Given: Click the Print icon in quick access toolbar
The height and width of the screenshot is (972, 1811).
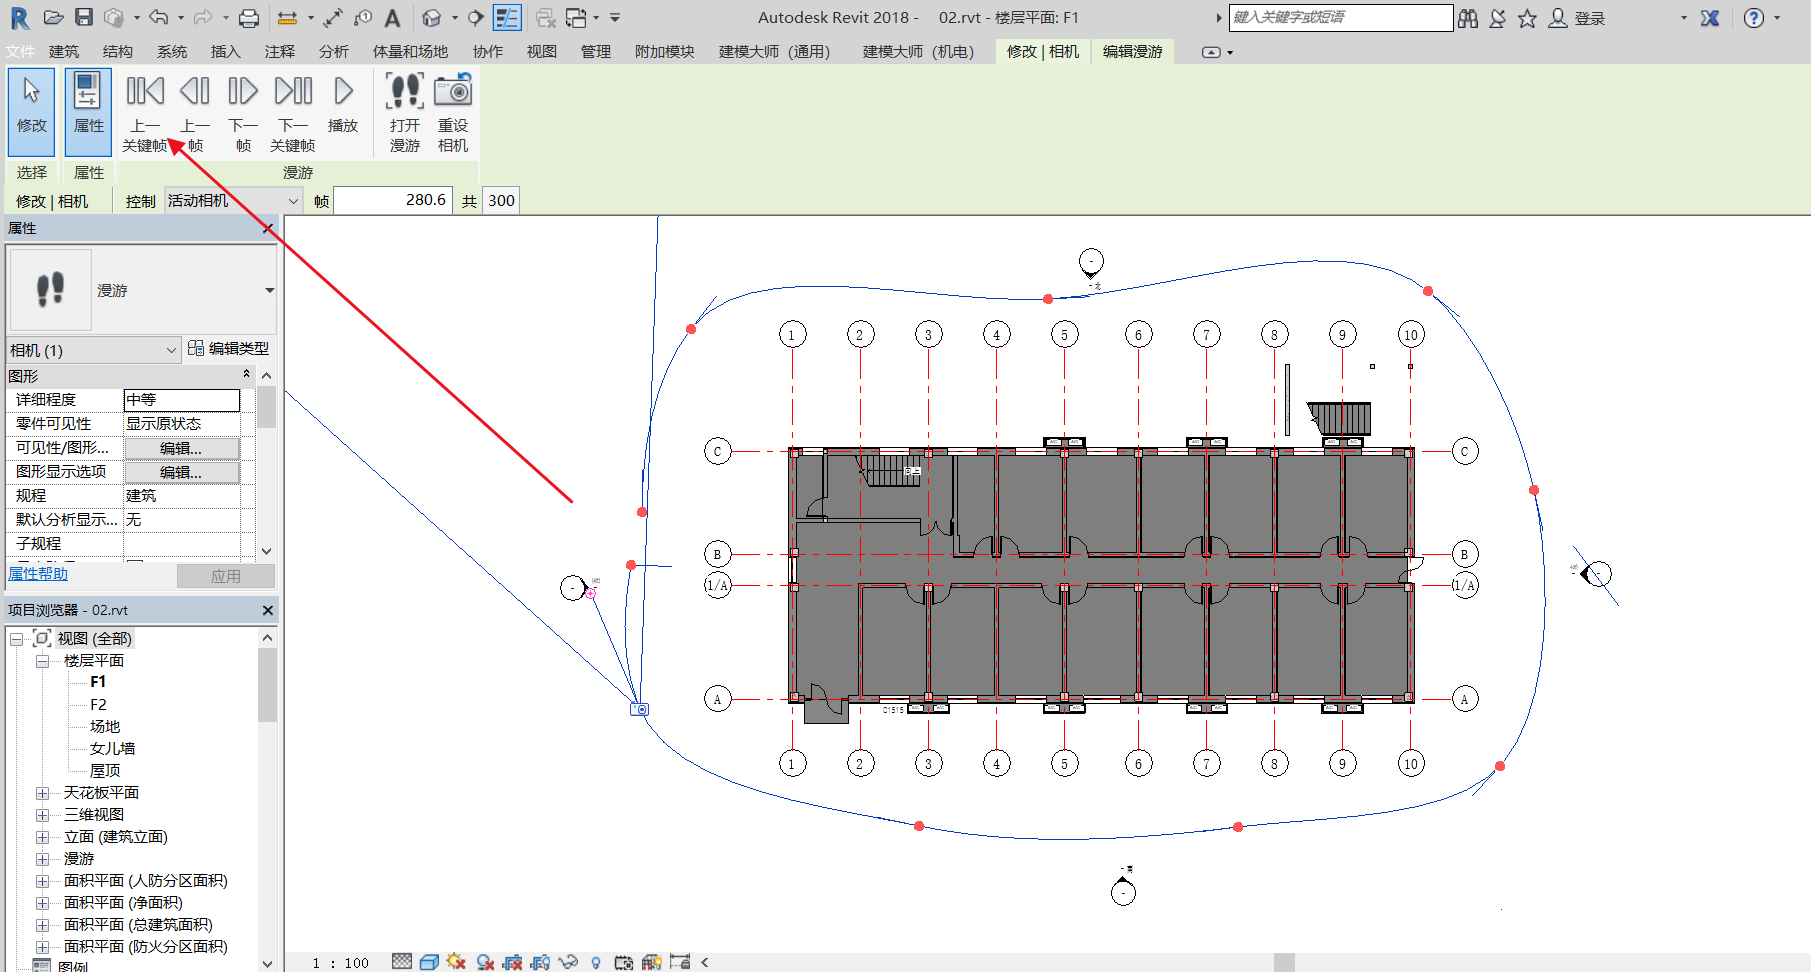Looking at the screenshot, I should tap(249, 18).
